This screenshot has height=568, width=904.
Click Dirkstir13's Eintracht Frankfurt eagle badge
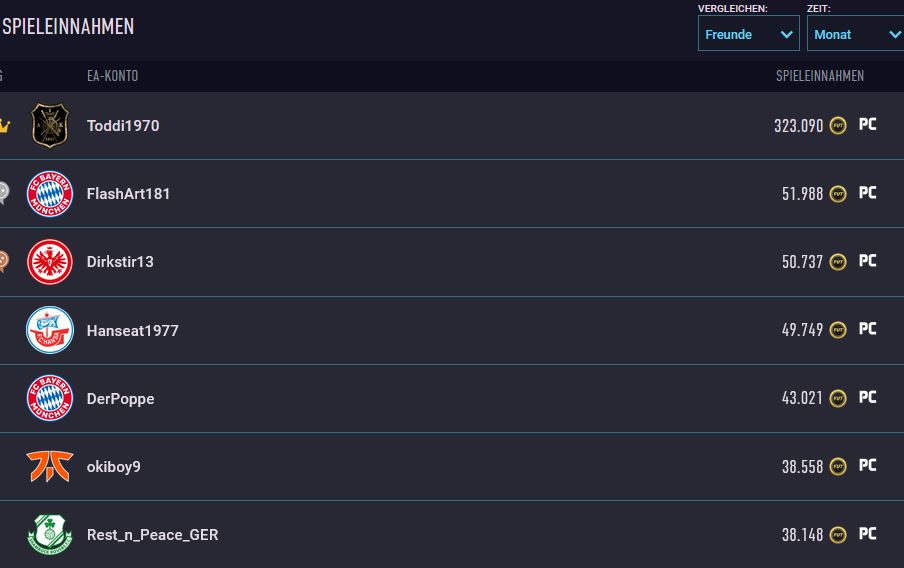(50, 262)
